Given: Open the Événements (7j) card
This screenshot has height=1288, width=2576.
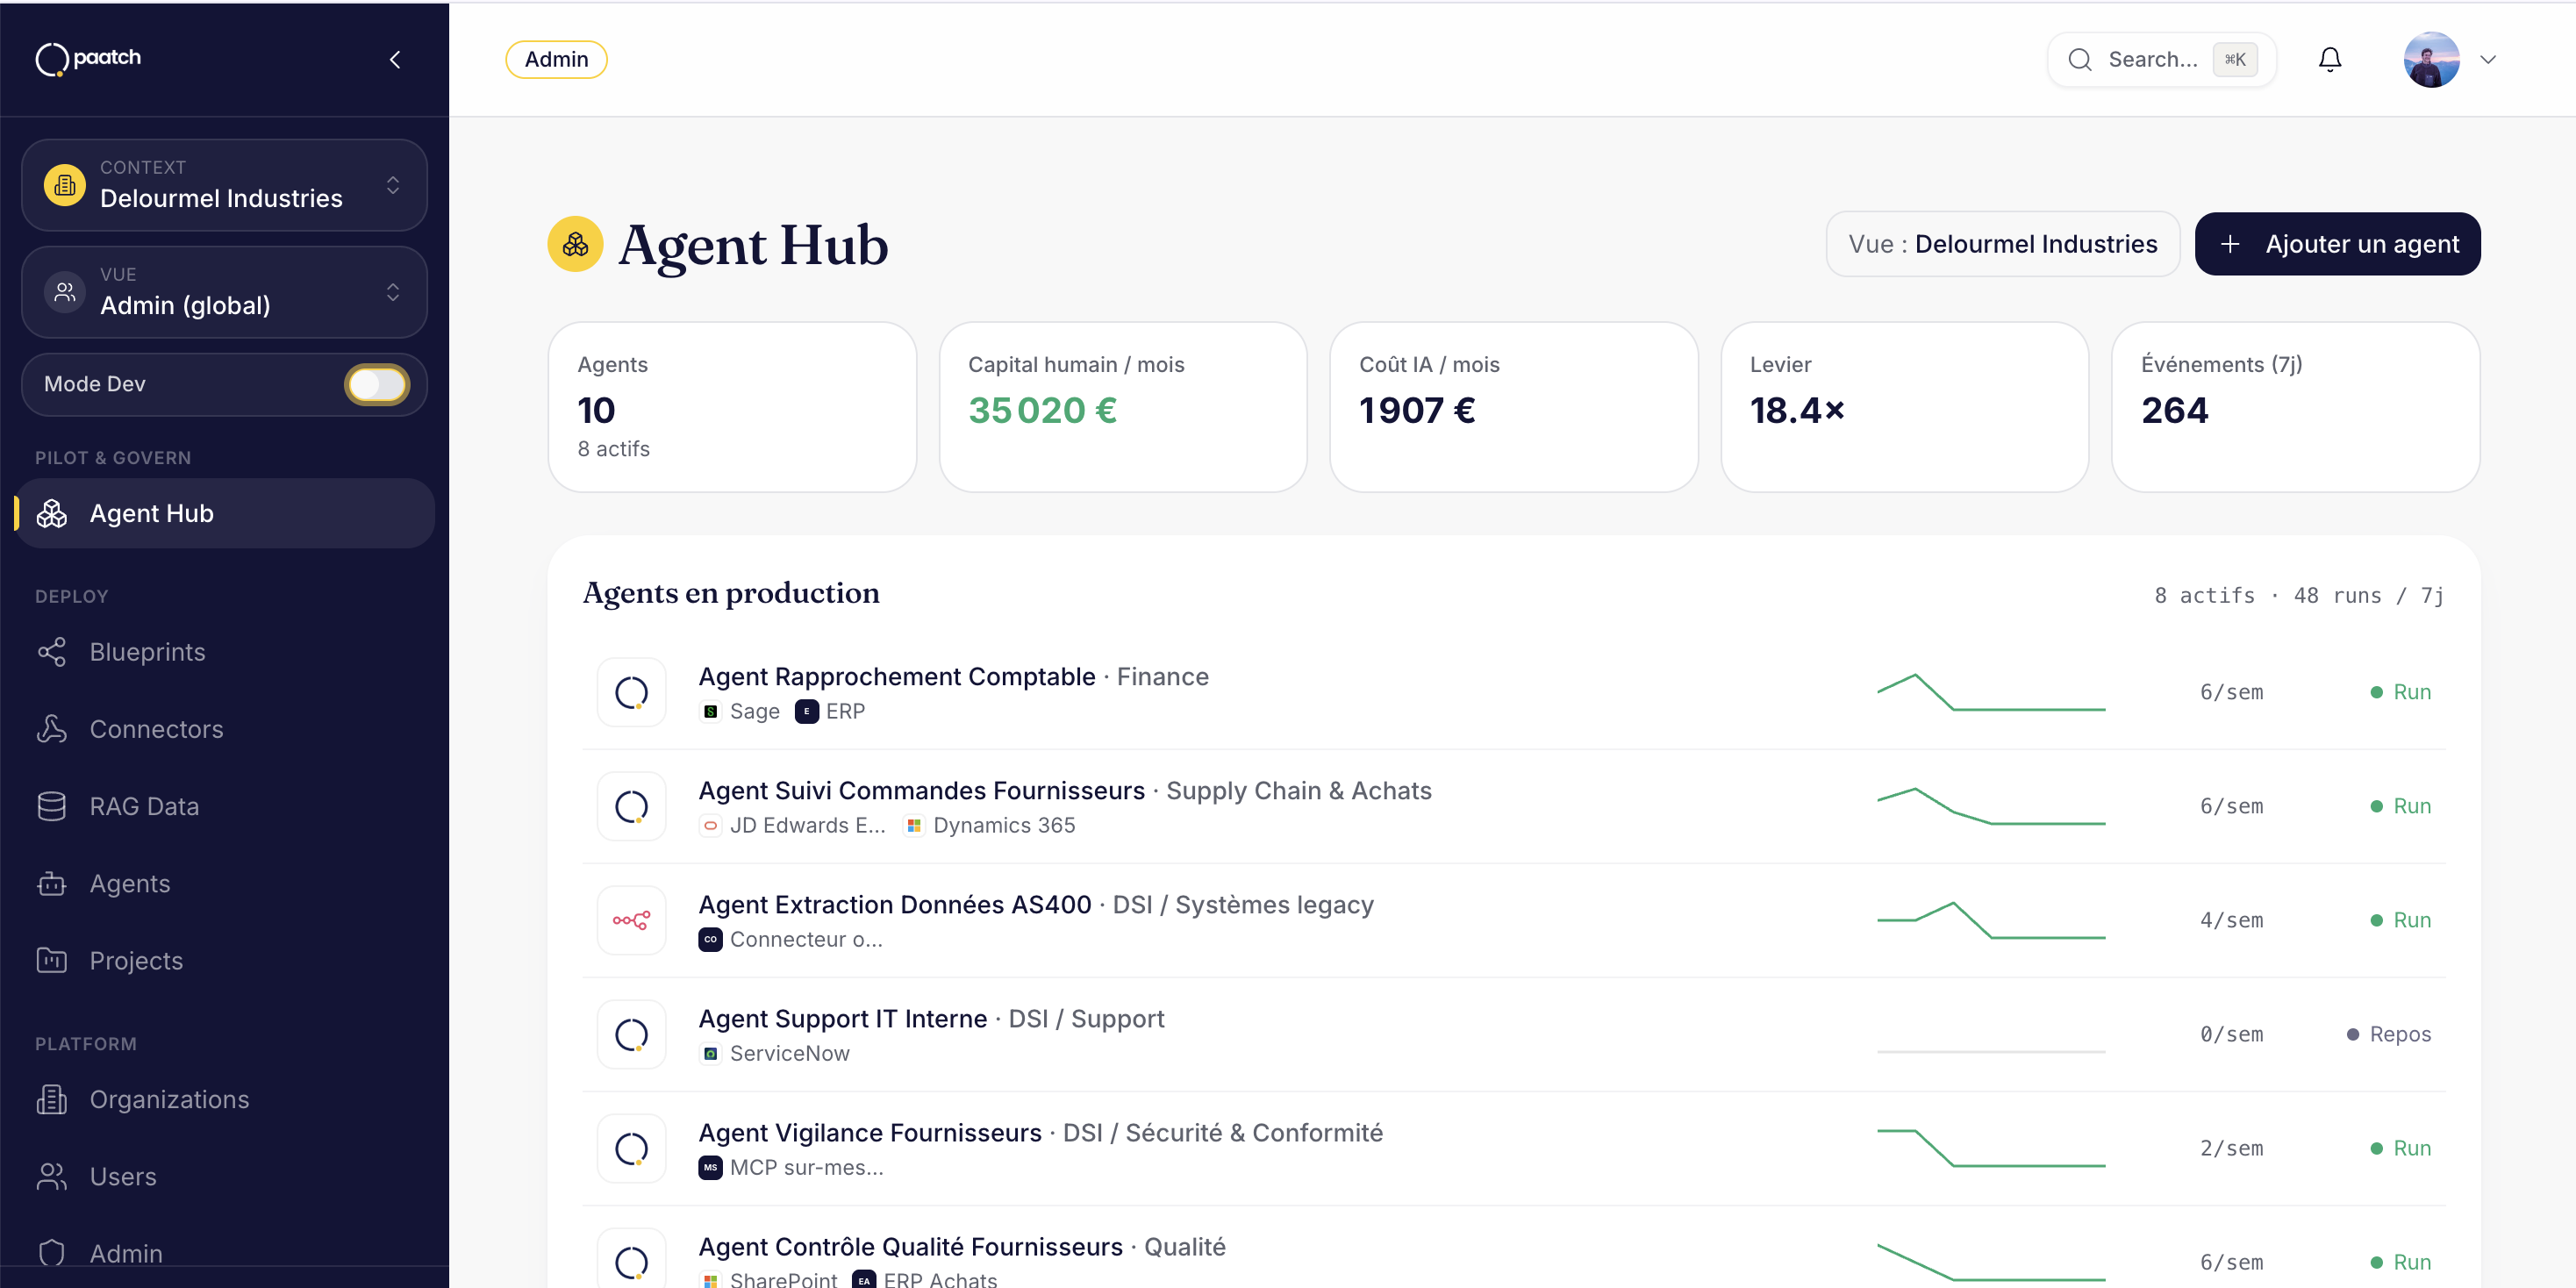Looking at the screenshot, I should (2295, 407).
